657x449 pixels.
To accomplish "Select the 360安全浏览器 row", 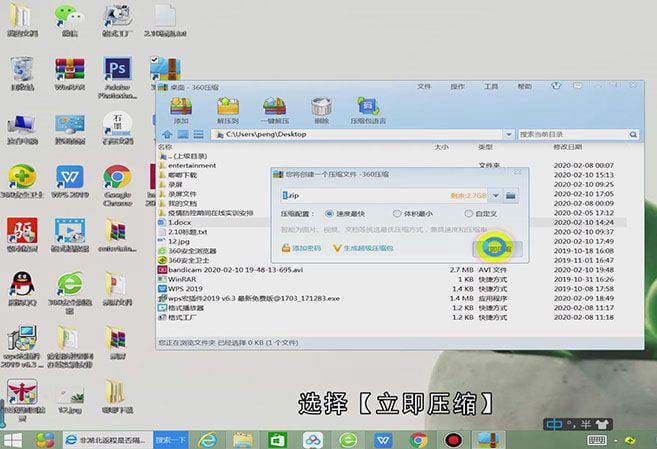I will (392, 251).
